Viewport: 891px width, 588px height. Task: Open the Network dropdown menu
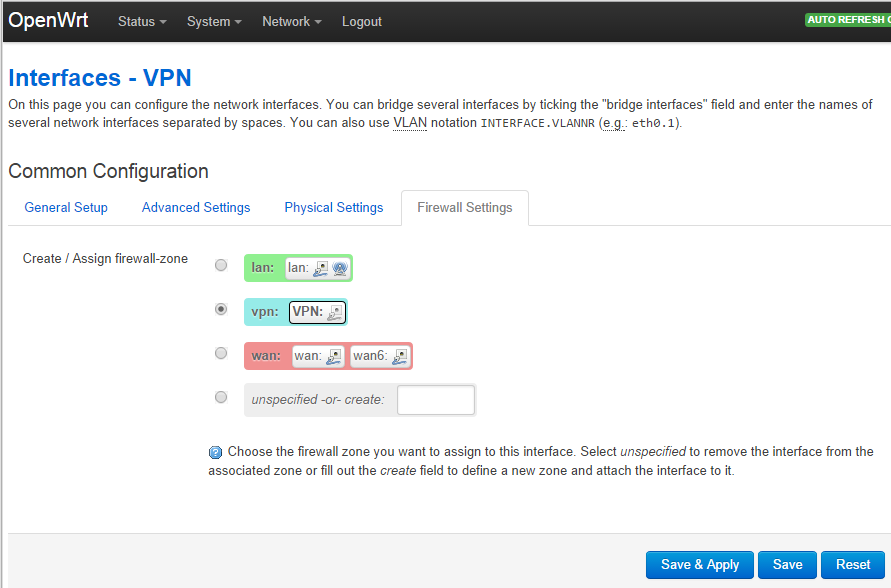click(x=292, y=22)
